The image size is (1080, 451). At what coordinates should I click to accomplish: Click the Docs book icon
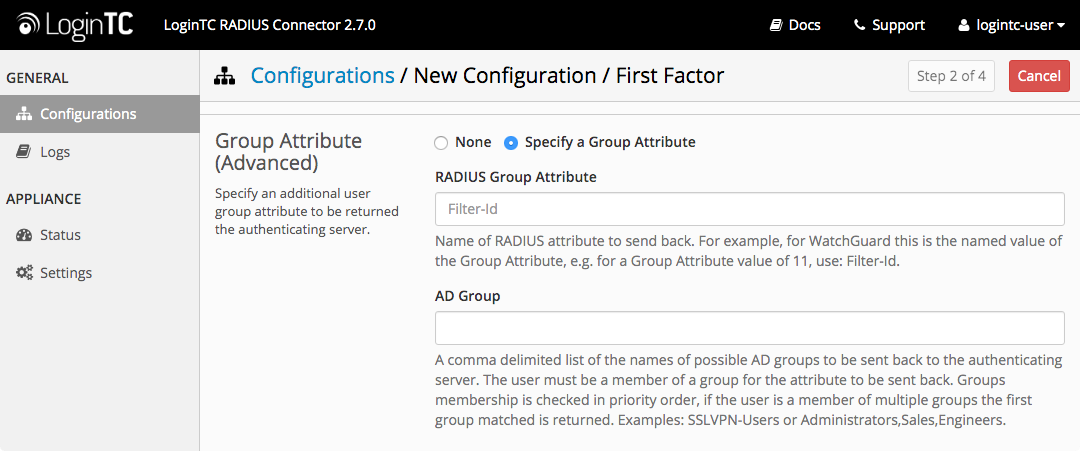click(776, 25)
